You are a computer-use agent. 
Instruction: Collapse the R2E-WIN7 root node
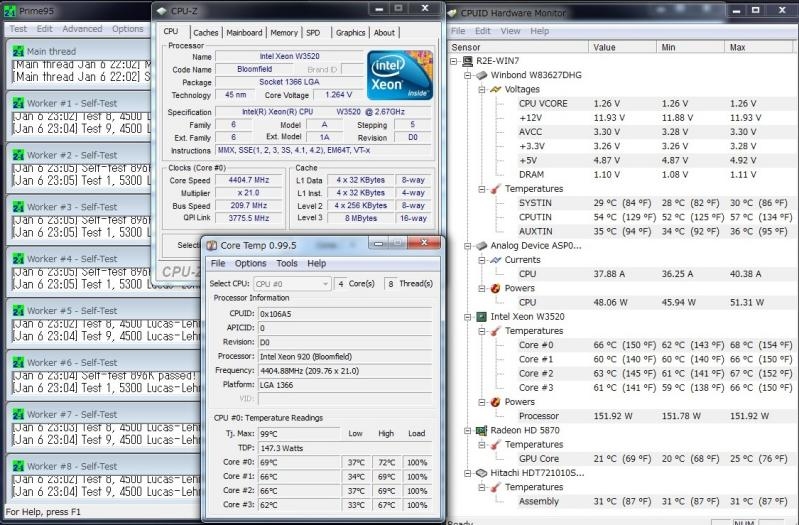coord(456,60)
